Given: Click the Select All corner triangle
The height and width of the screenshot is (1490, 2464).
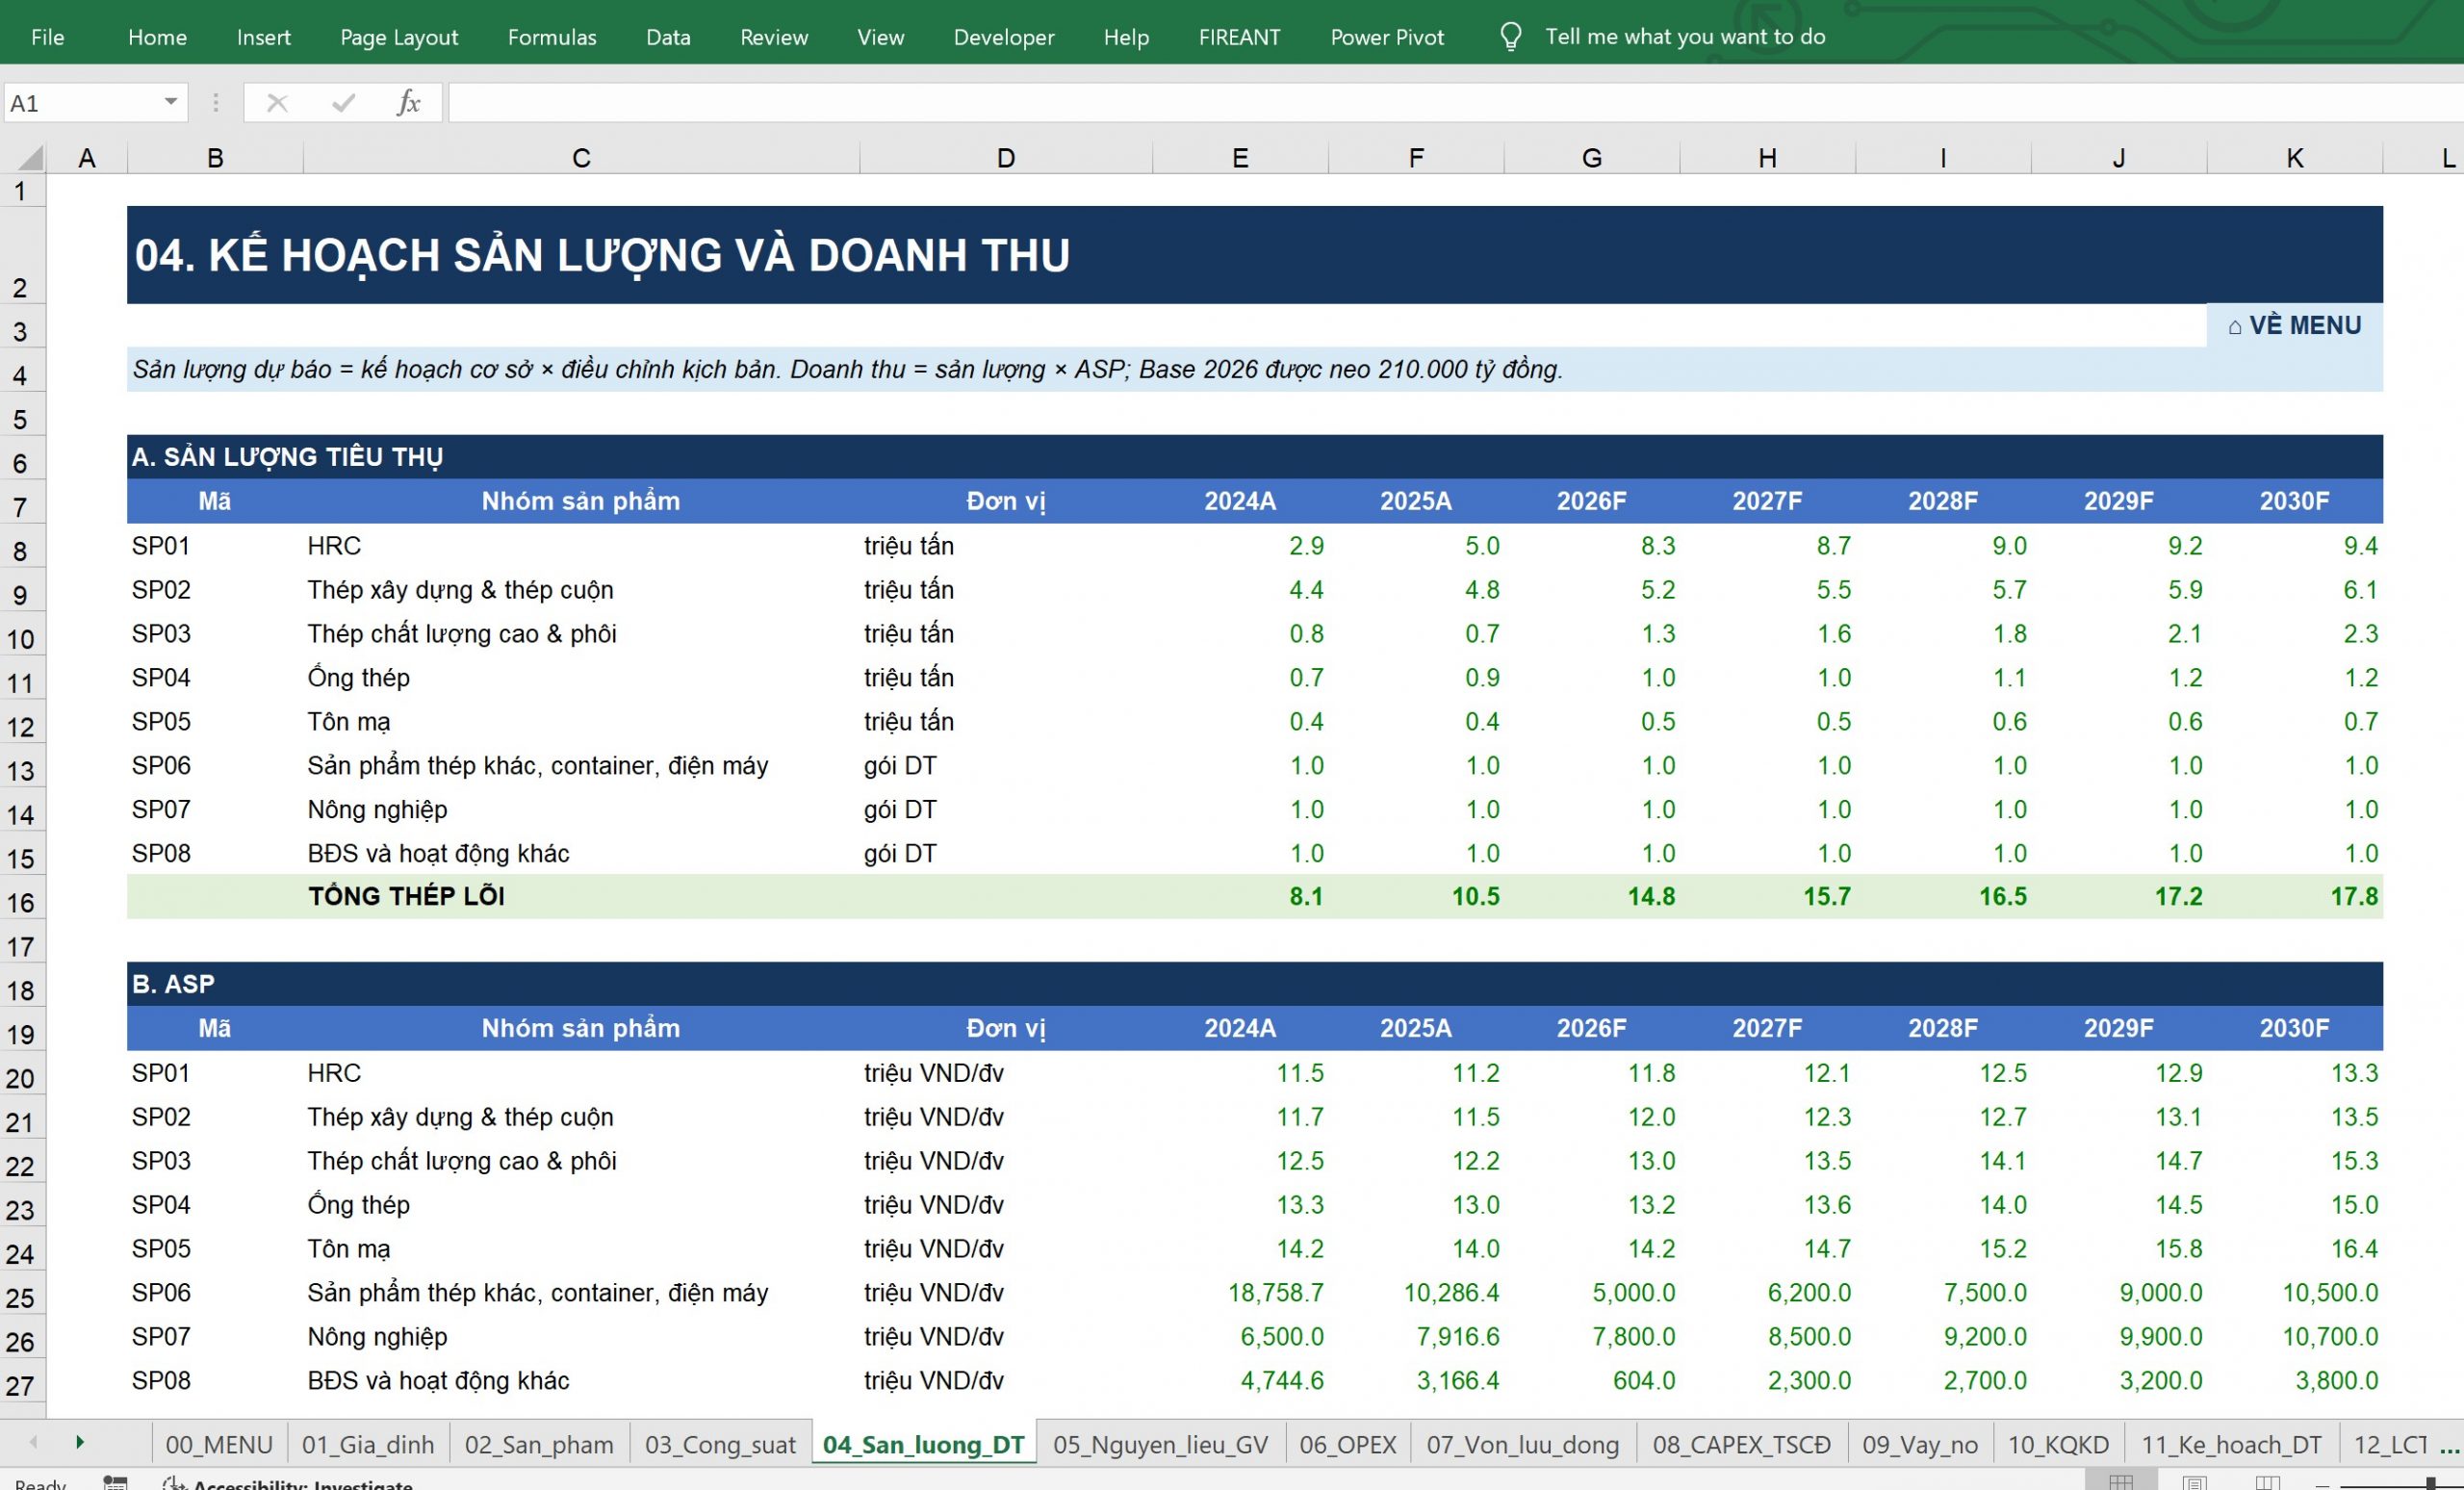Looking at the screenshot, I should [x=31, y=158].
